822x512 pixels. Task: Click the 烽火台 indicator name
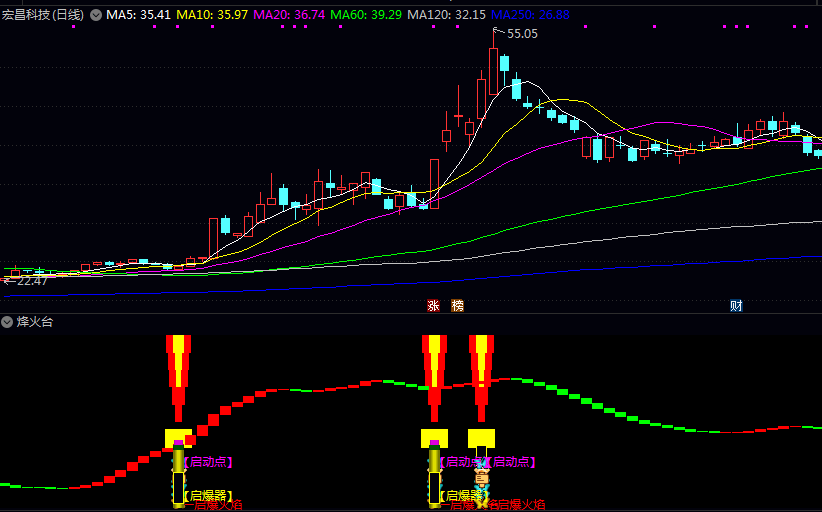[x=35, y=322]
